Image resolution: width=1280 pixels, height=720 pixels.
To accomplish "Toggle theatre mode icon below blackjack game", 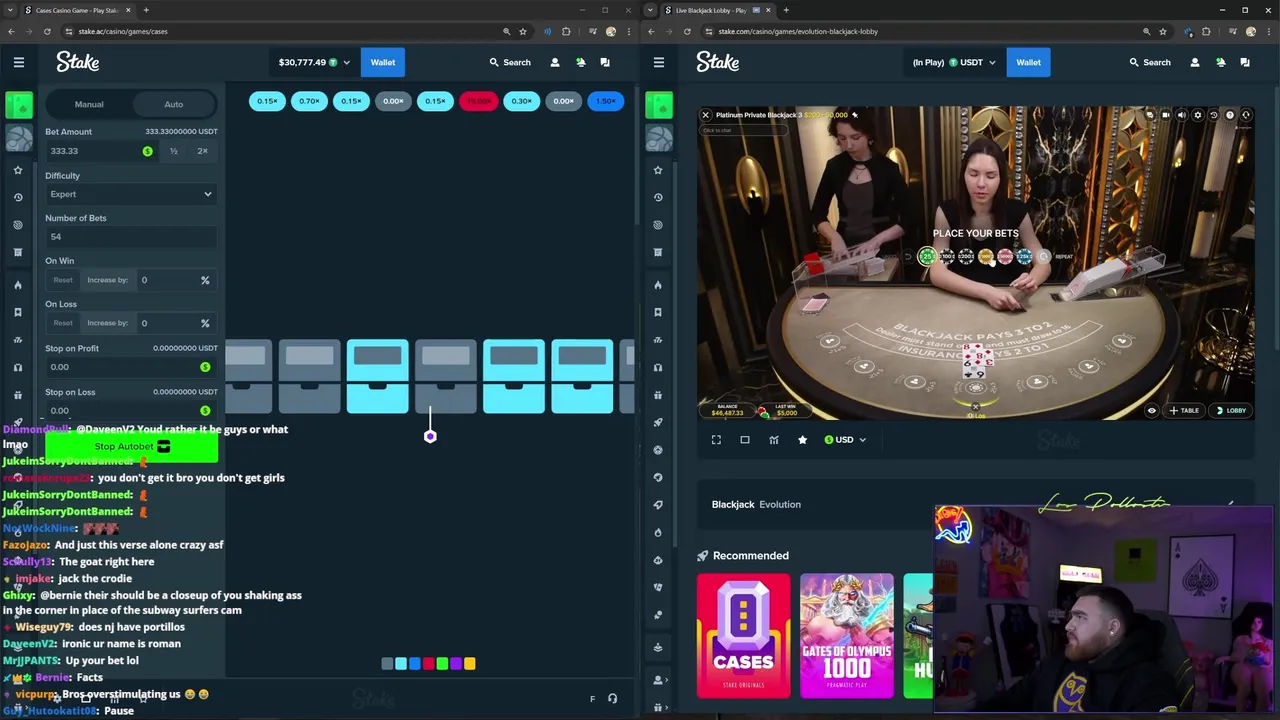I will [x=745, y=440].
